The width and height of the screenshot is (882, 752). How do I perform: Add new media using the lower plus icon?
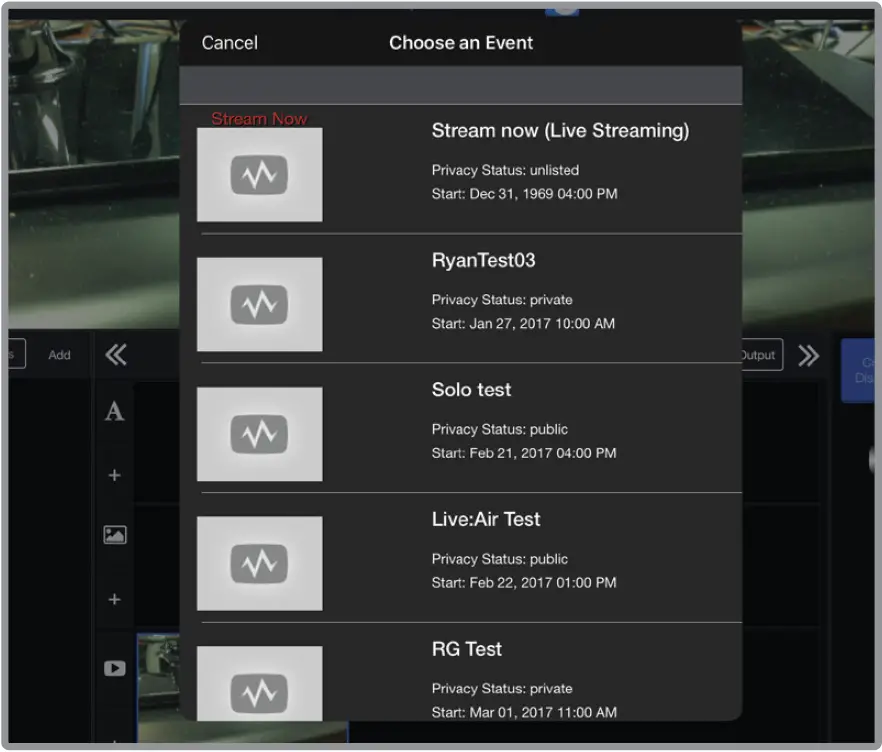click(x=113, y=599)
